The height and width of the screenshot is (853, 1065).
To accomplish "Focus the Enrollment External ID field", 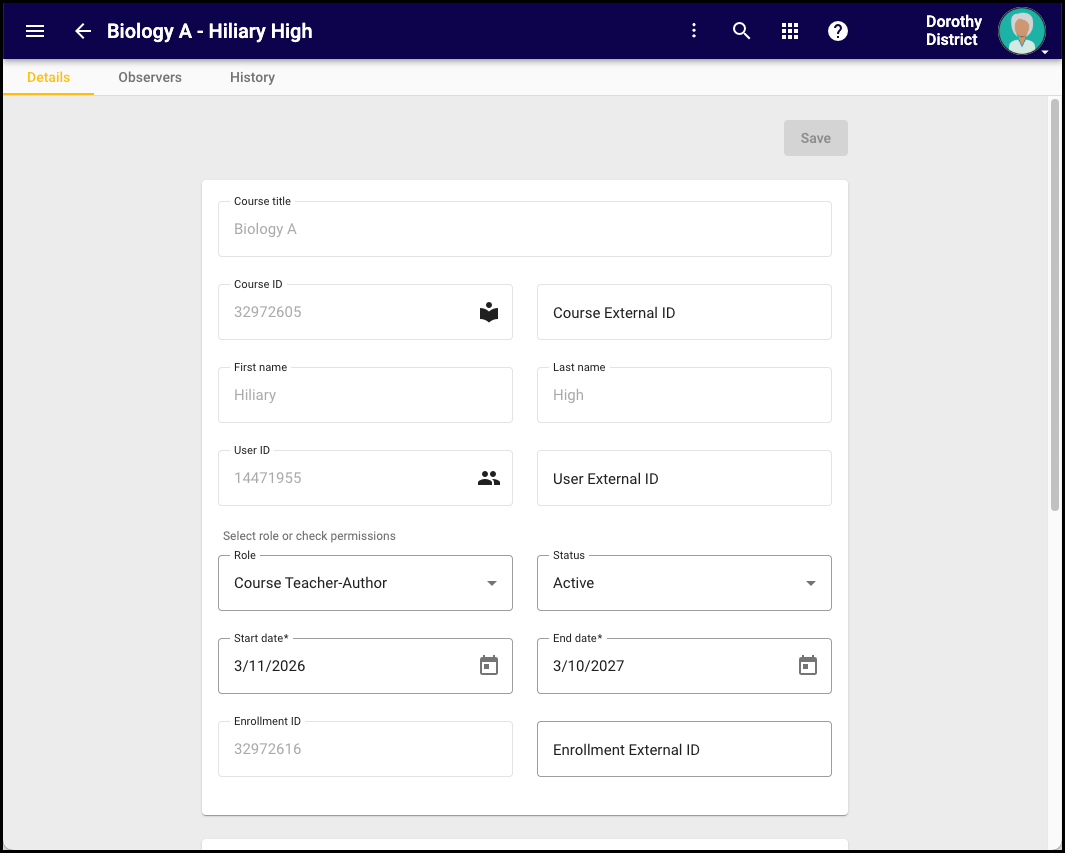I will point(684,748).
